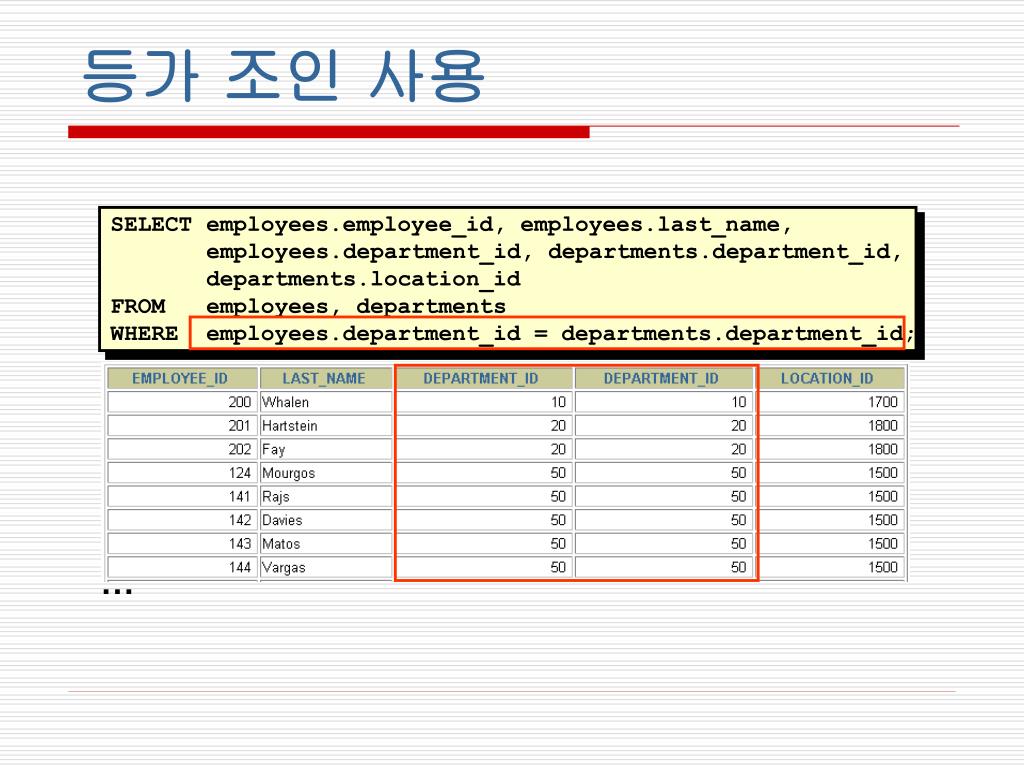
Task: Select location ID 1500 in Davies's row
Action: click(x=831, y=519)
